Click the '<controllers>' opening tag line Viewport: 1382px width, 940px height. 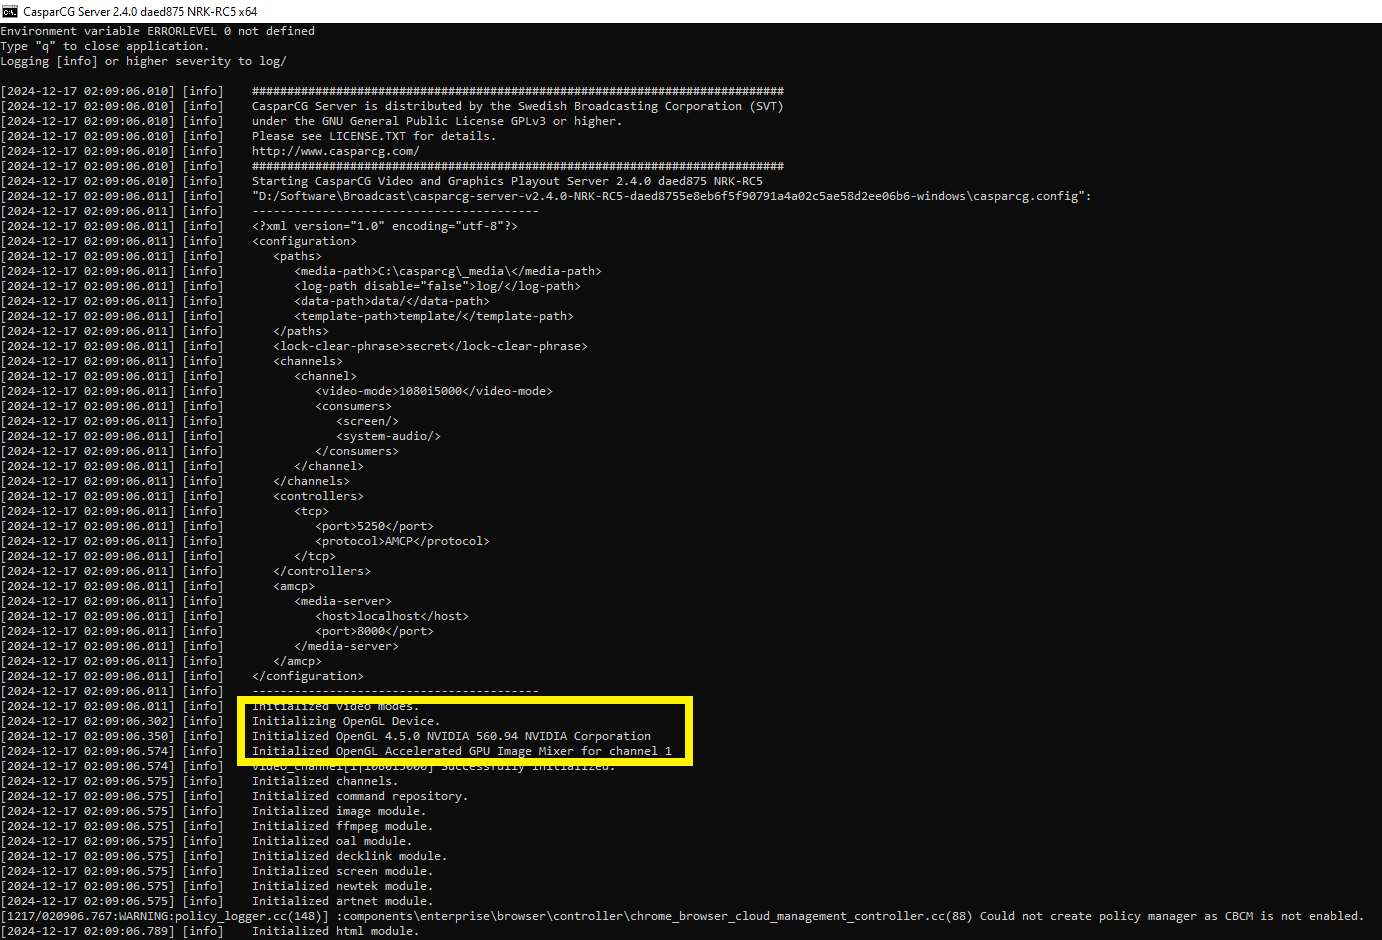[x=318, y=496]
